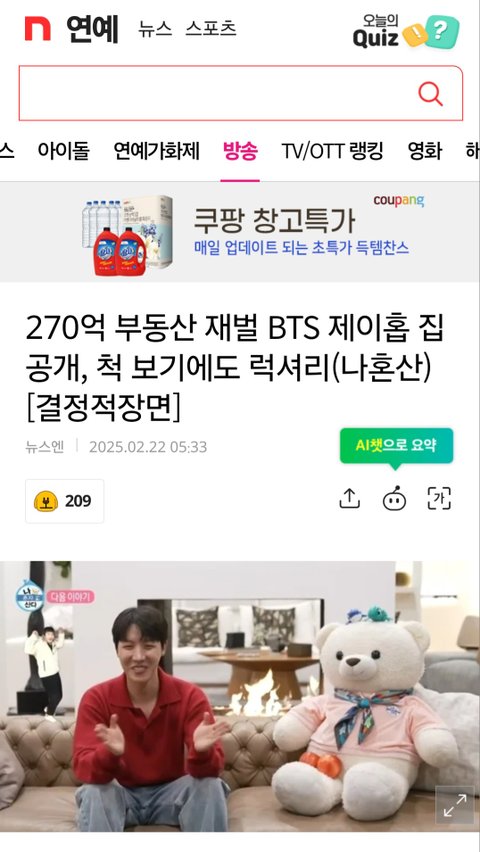Expand the article image fullscreen
The image size is (480, 852).
[454, 805]
